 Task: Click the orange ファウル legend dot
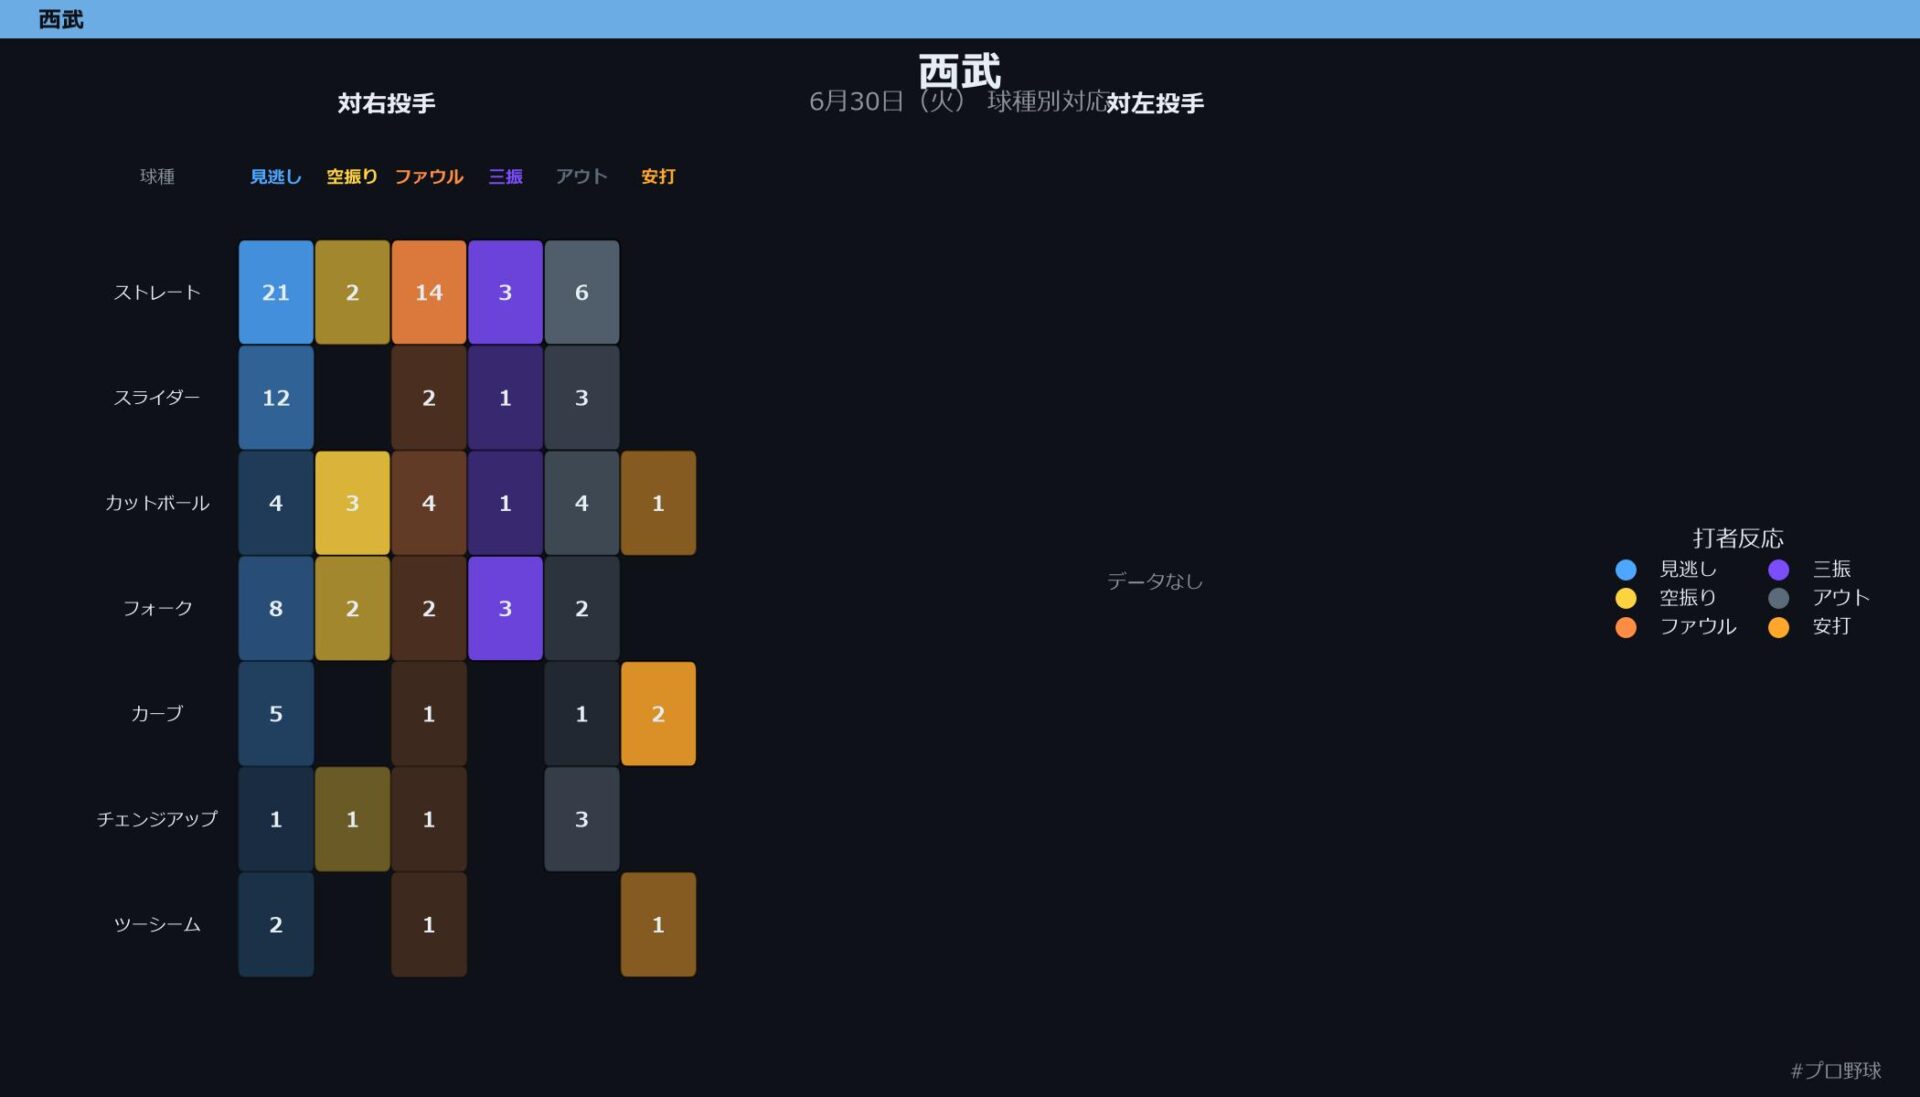[x=1626, y=627]
